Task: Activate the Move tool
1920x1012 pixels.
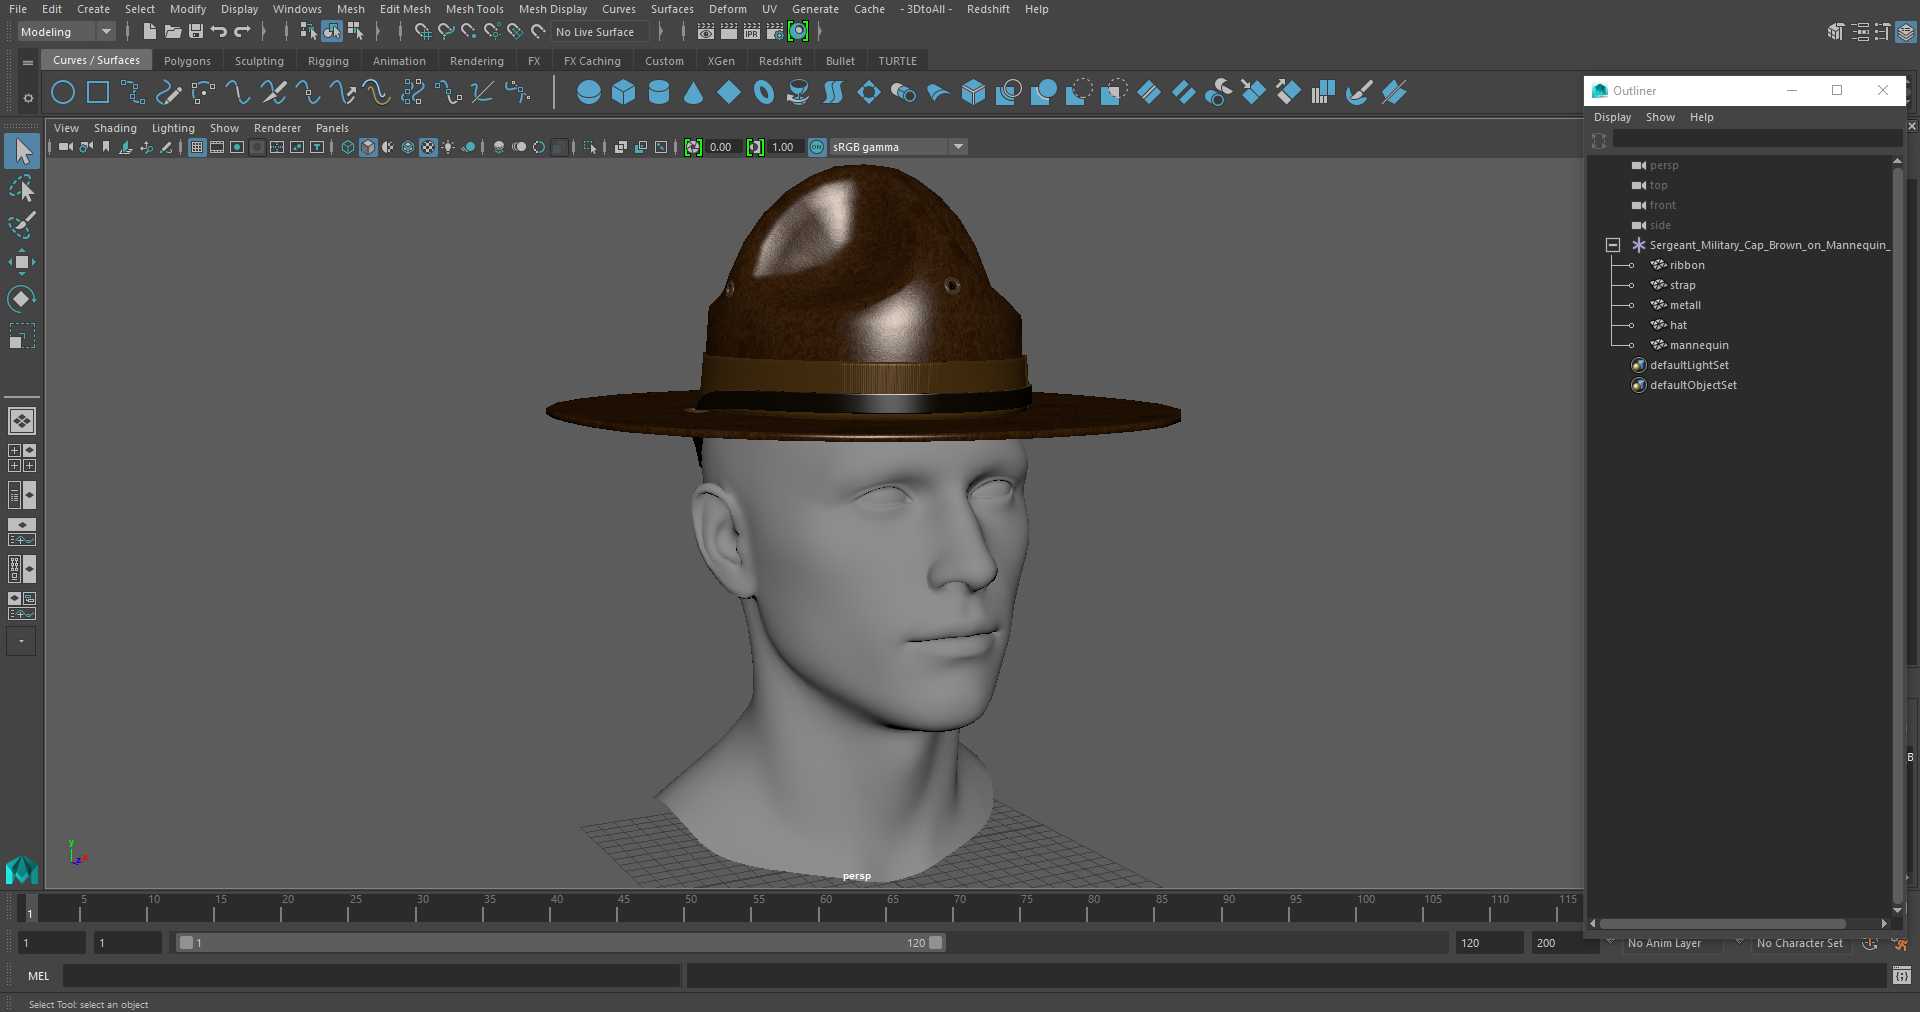Action: pyautogui.click(x=22, y=262)
